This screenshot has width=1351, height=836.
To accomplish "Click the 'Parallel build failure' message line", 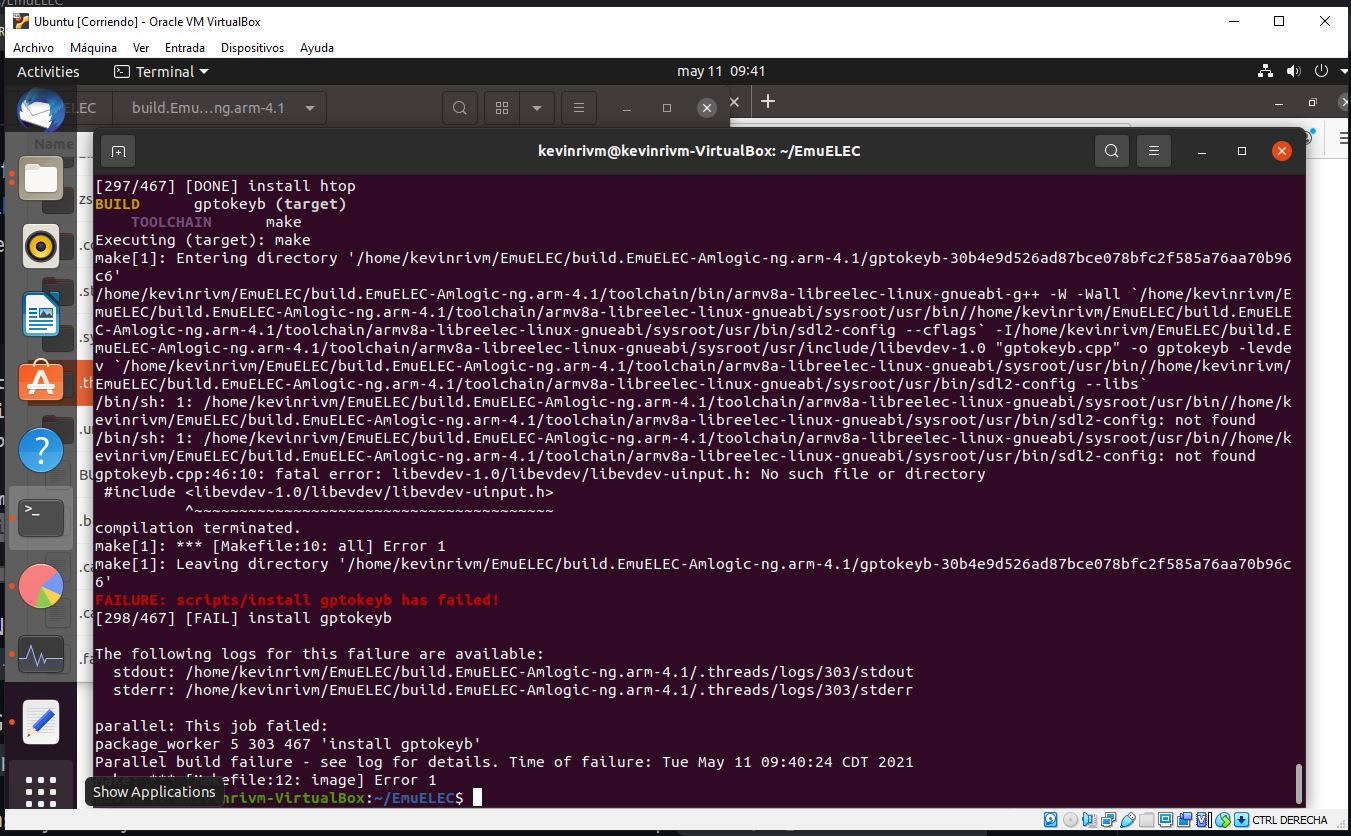I will [x=504, y=762].
